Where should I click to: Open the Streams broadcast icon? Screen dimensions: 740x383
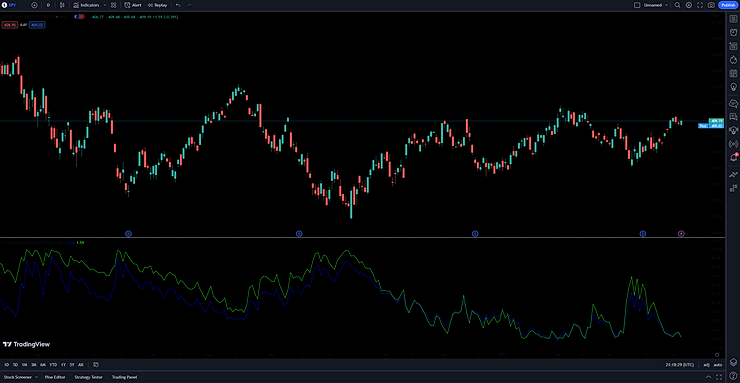(733, 143)
